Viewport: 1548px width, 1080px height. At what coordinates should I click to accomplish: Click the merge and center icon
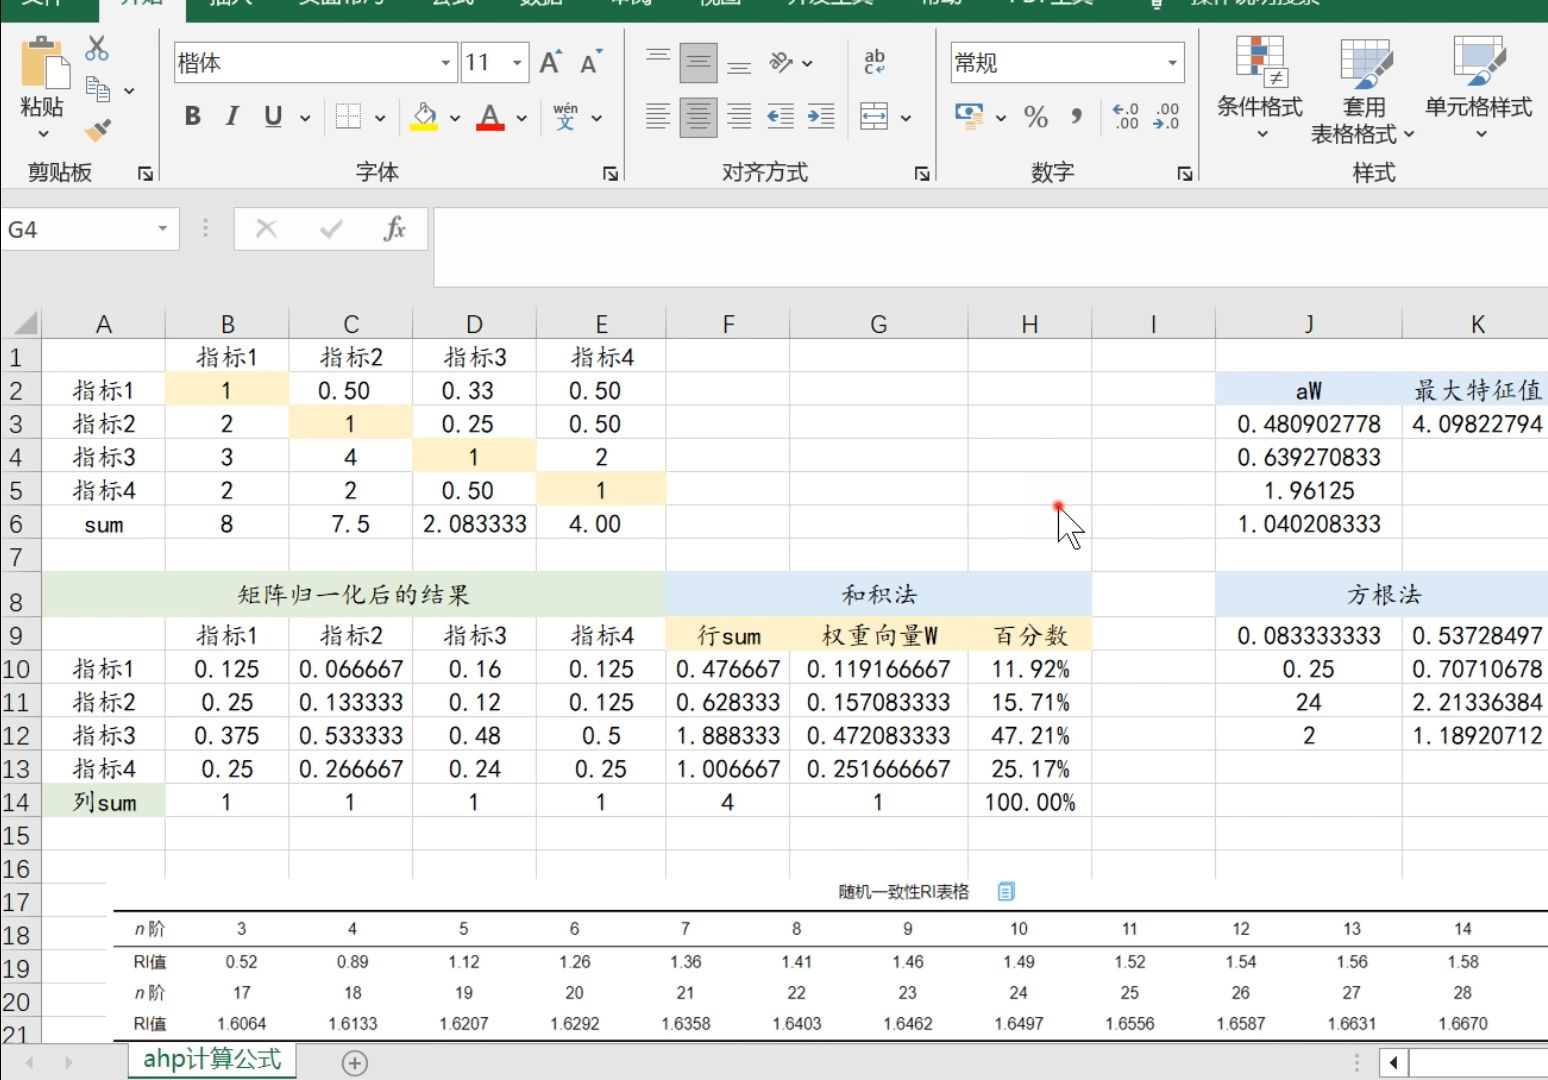[x=874, y=116]
